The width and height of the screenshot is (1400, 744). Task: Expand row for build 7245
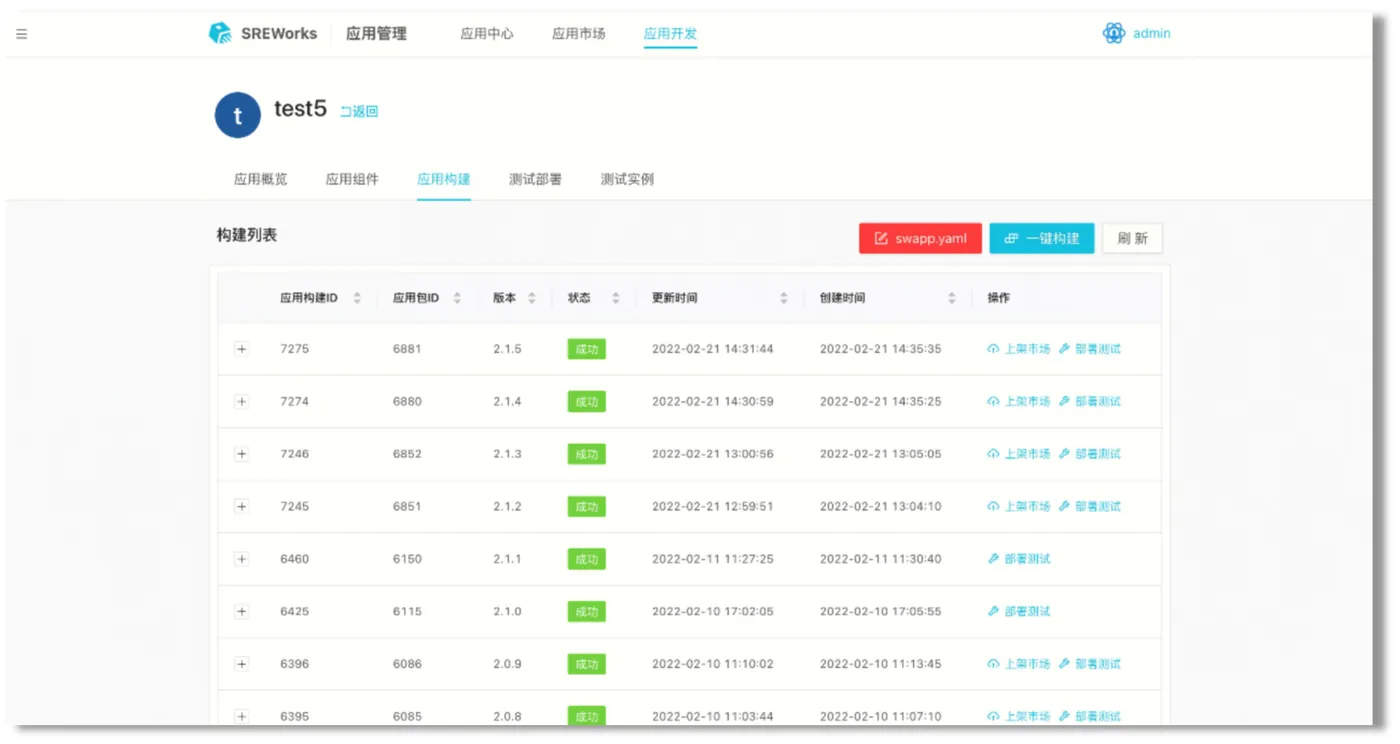click(241, 506)
